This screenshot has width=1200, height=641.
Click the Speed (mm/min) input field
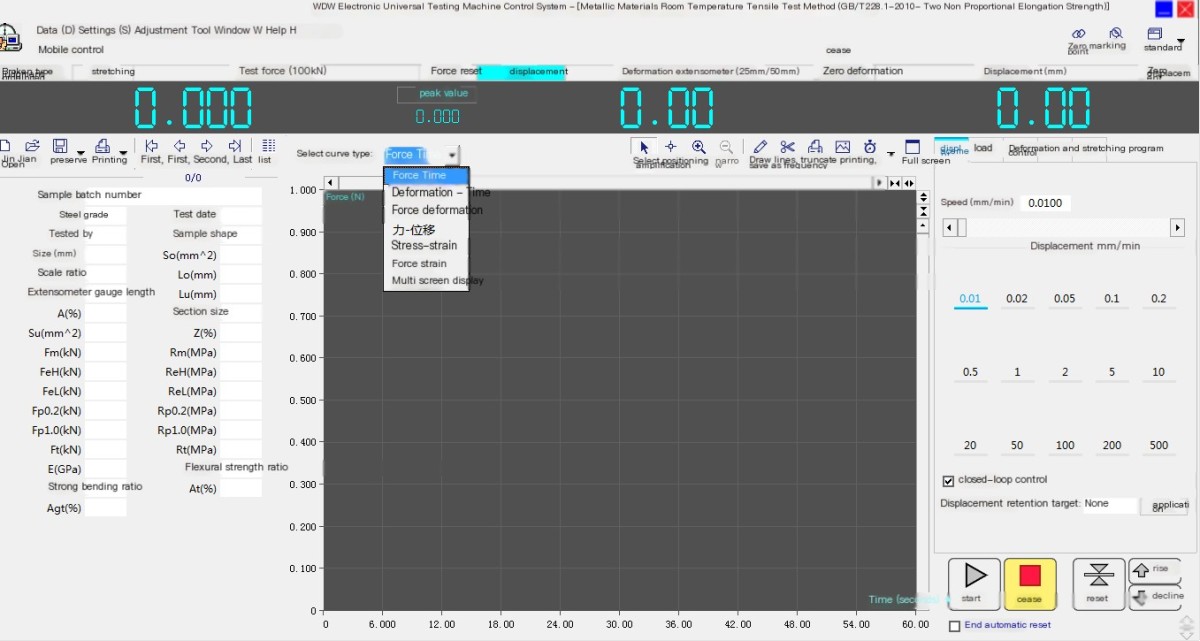click(x=1045, y=203)
